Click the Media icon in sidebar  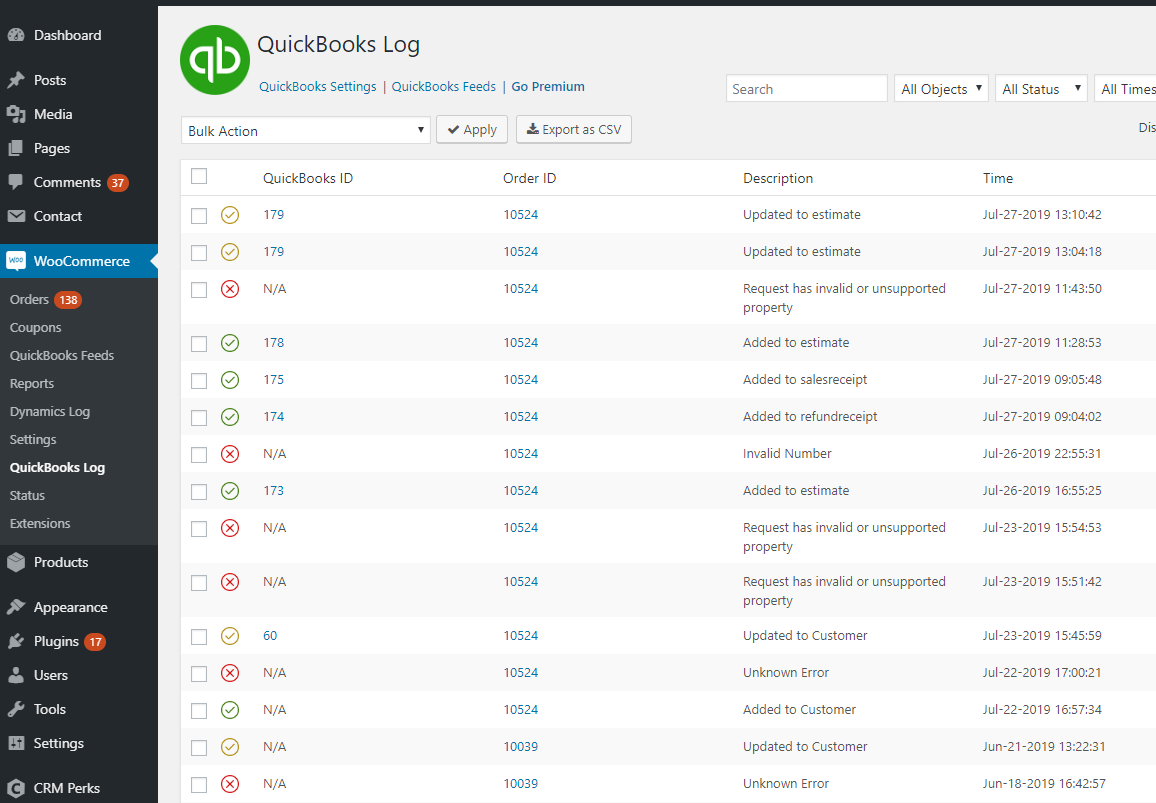[x=16, y=114]
